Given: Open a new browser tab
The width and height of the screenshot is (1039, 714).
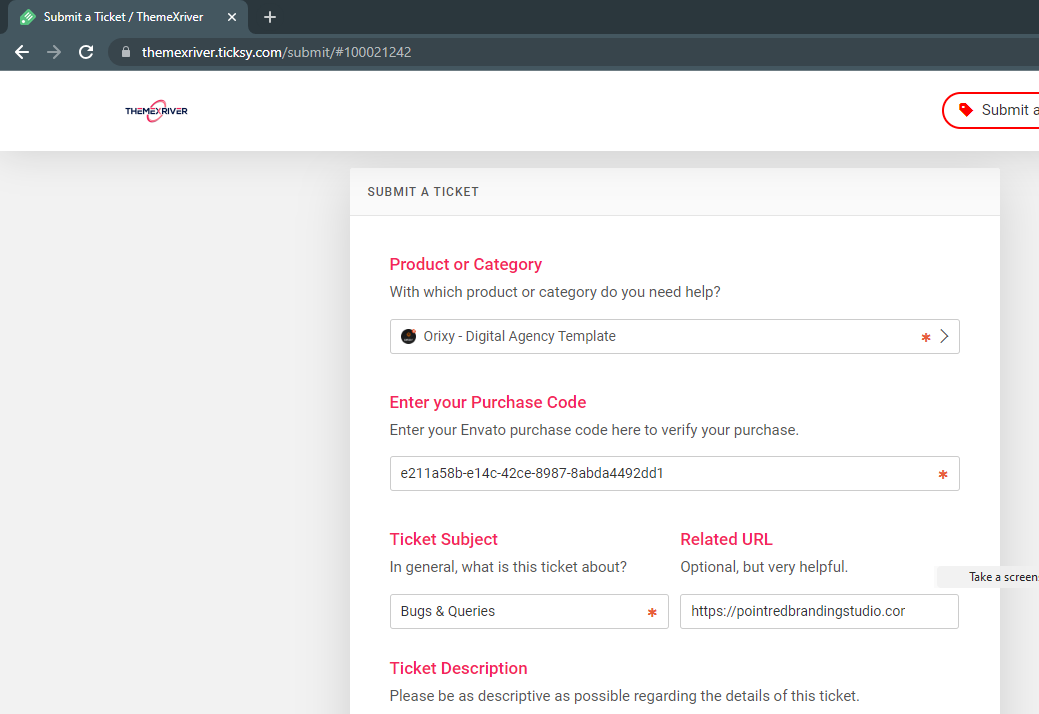Looking at the screenshot, I should [x=270, y=17].
